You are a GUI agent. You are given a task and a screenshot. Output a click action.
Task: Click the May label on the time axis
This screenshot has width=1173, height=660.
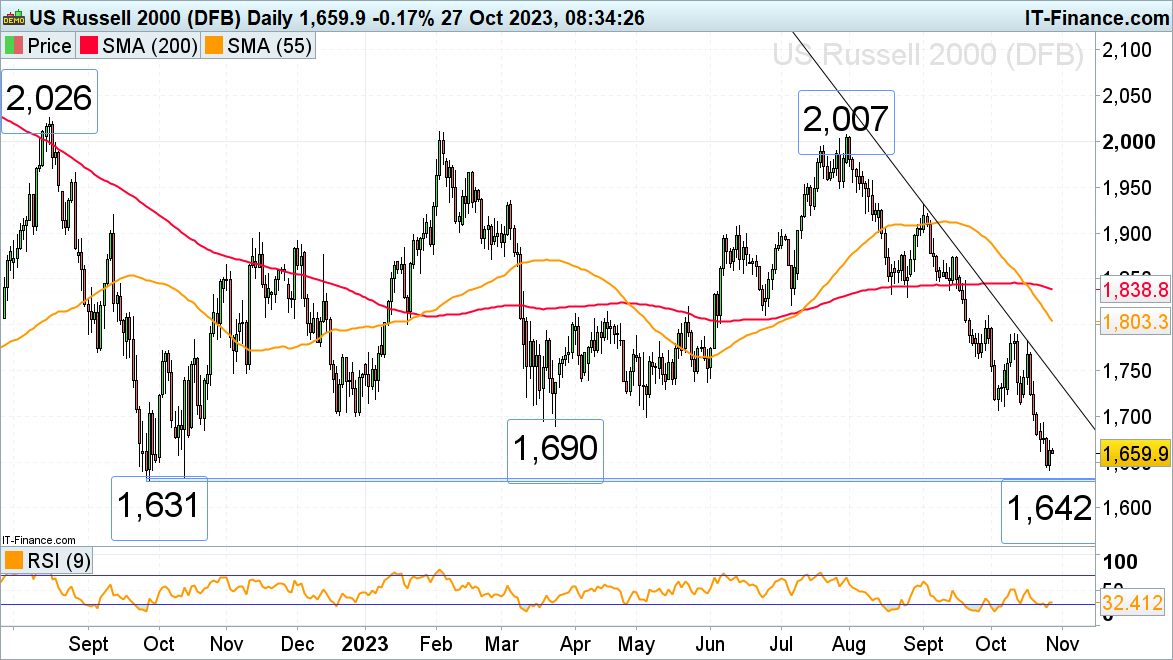coord(636,644)
